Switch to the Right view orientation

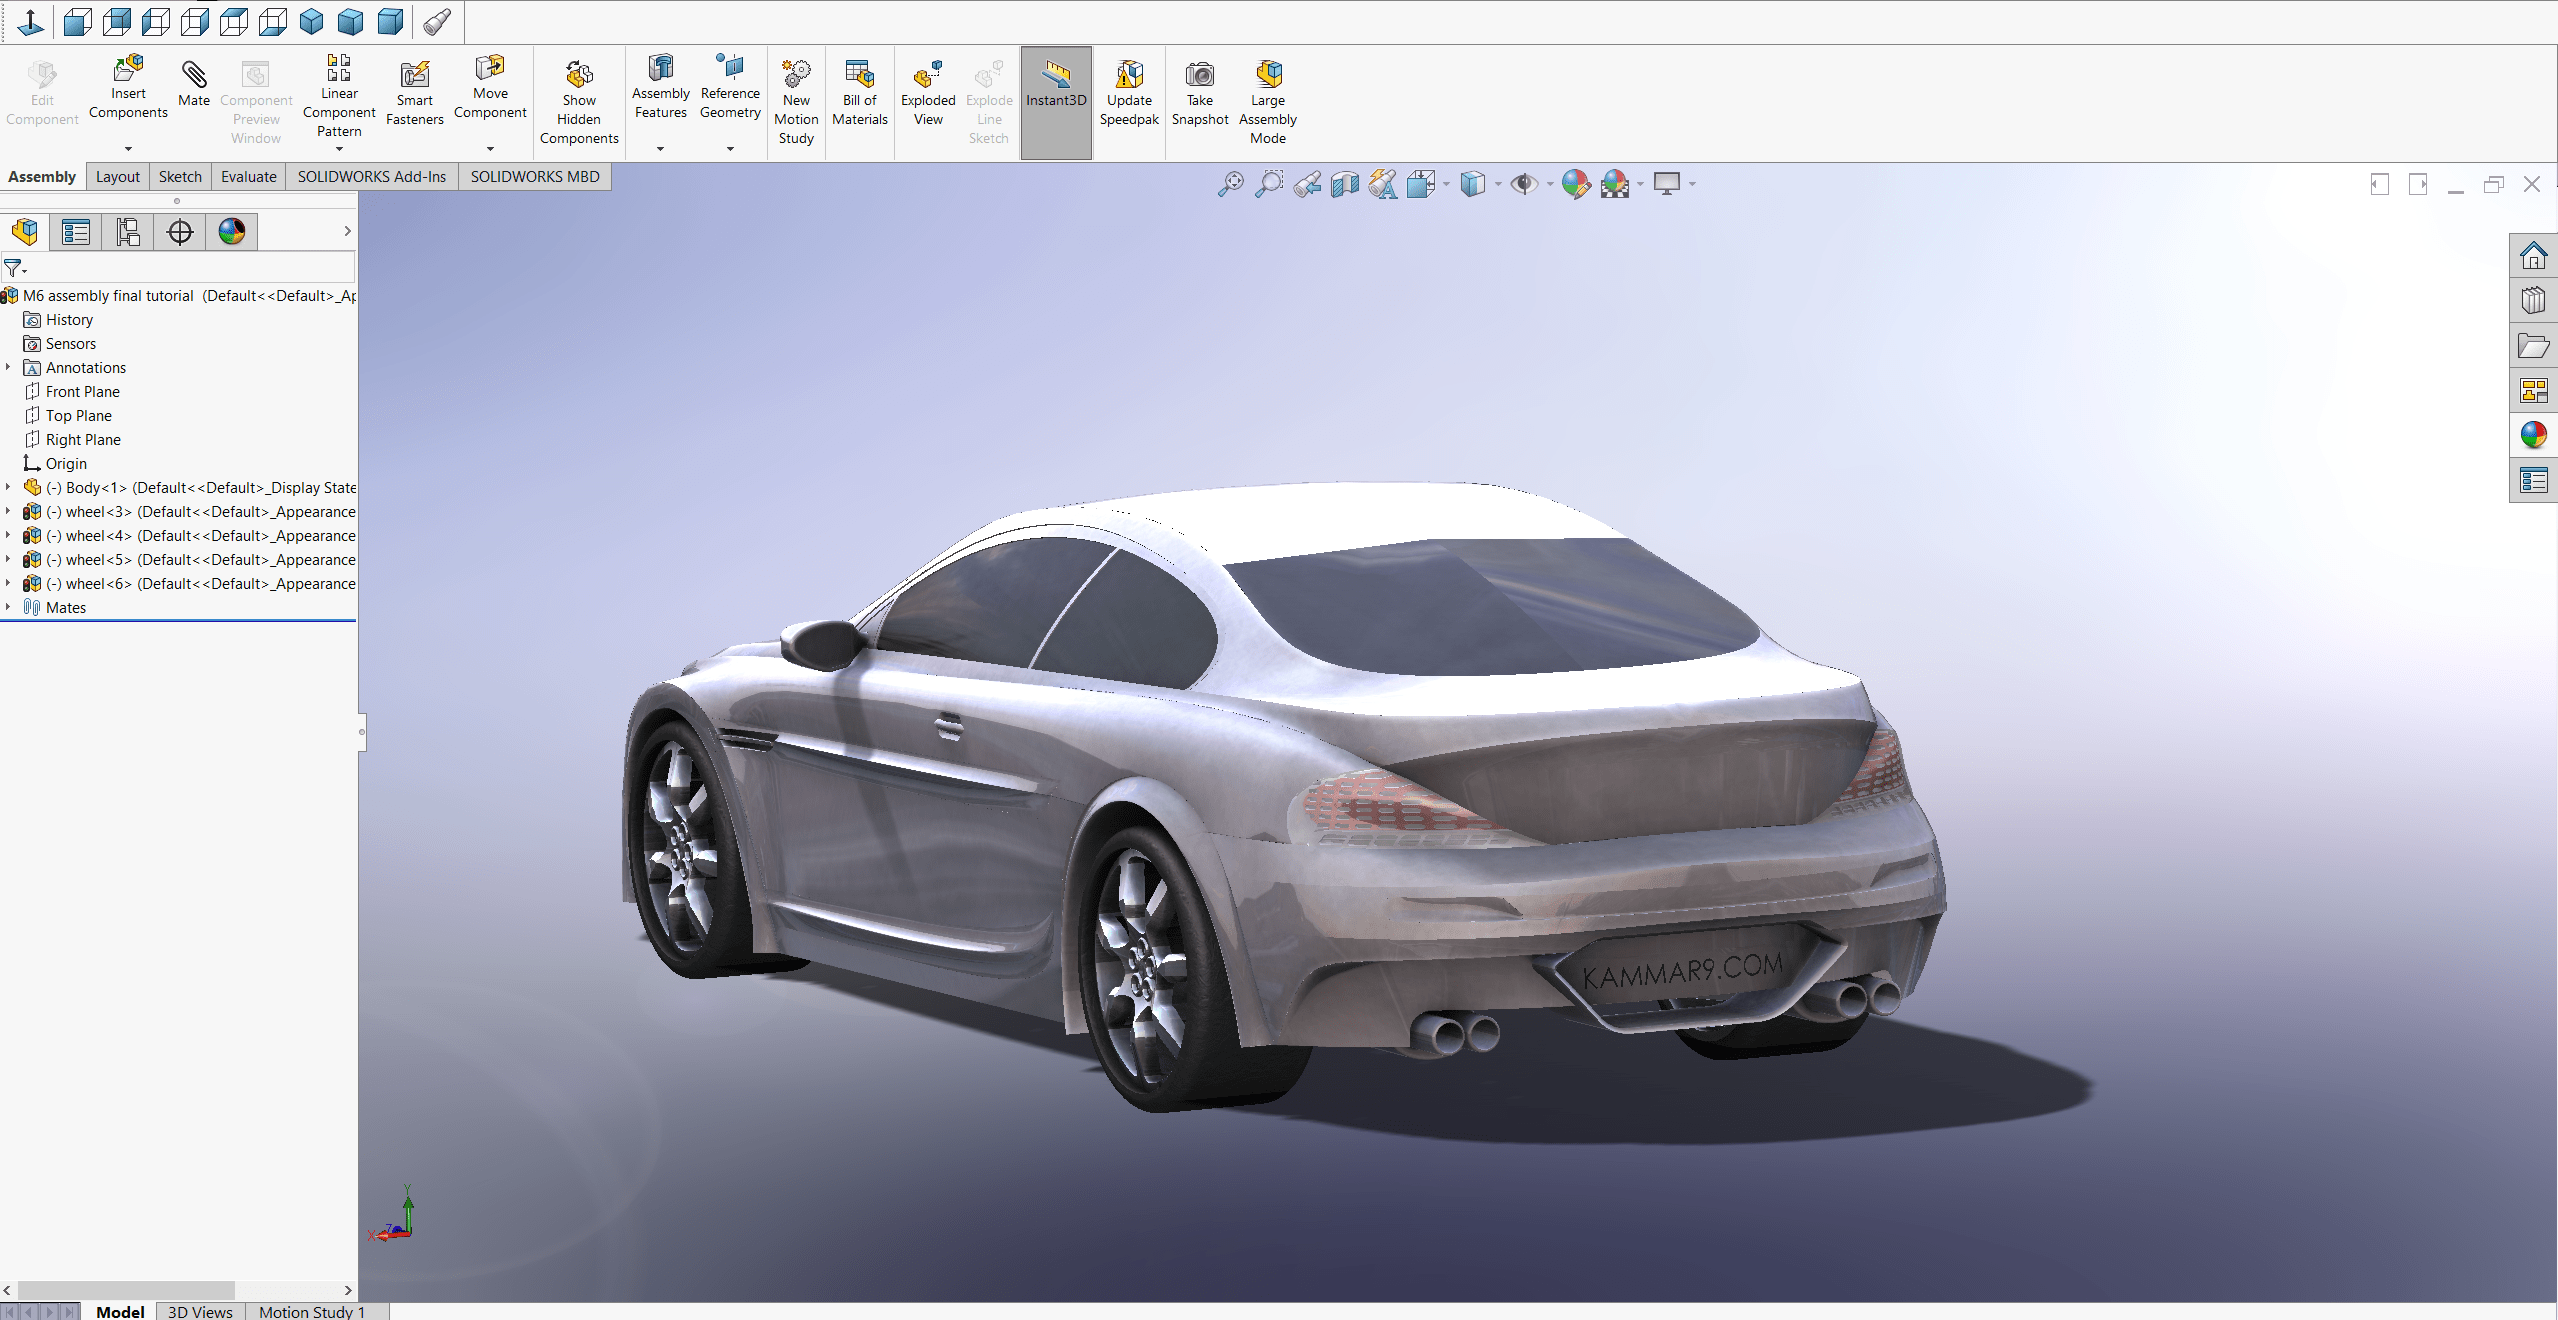point(194,21)
